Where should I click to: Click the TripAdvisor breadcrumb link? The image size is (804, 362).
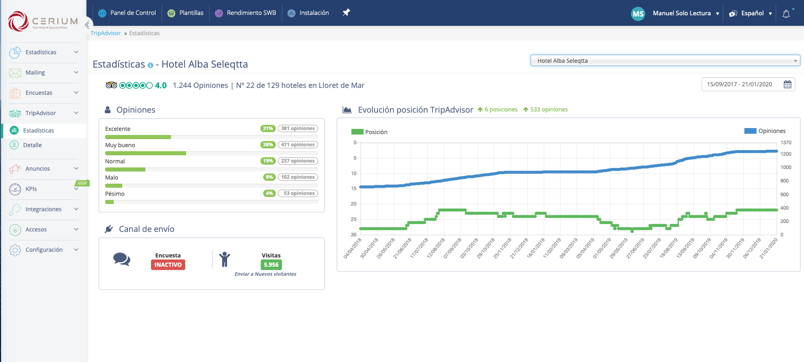[x=106, y=33]
